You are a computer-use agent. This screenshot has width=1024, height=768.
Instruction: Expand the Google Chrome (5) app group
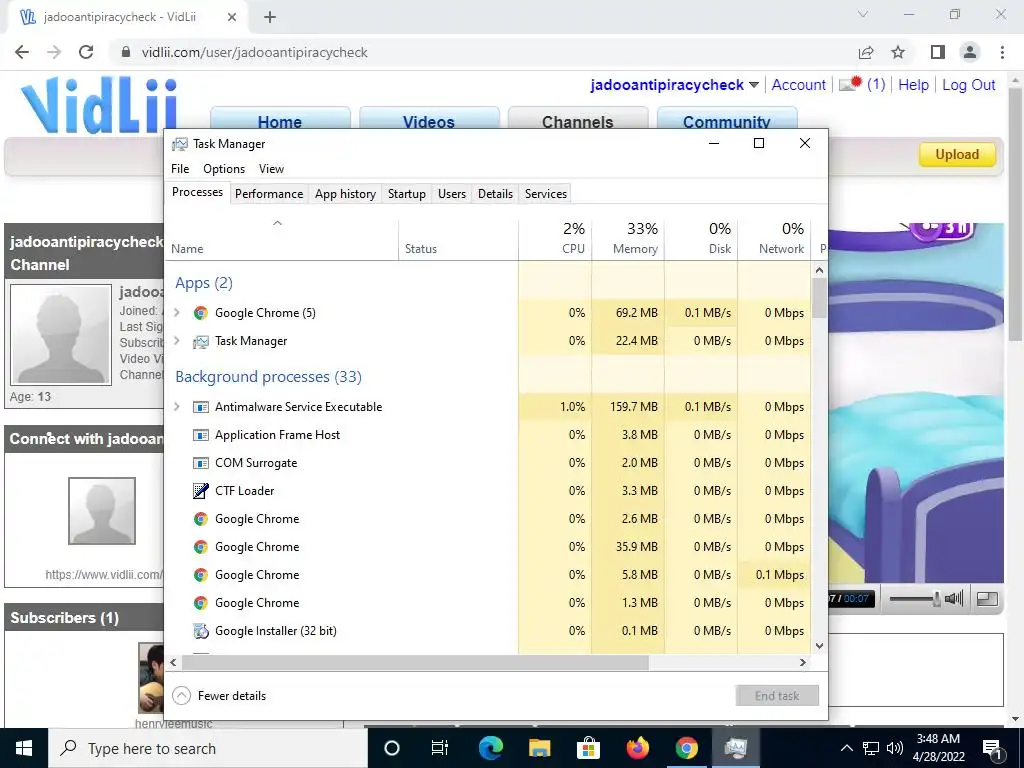177,313
